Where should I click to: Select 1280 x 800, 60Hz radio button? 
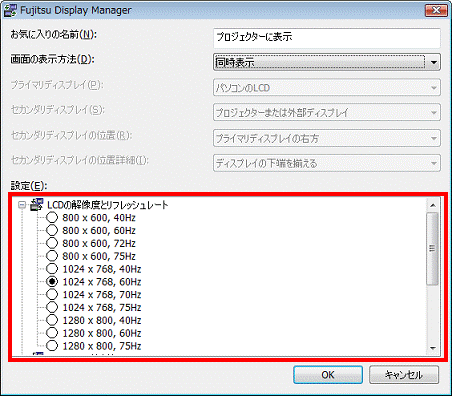[x=52, y=333]
